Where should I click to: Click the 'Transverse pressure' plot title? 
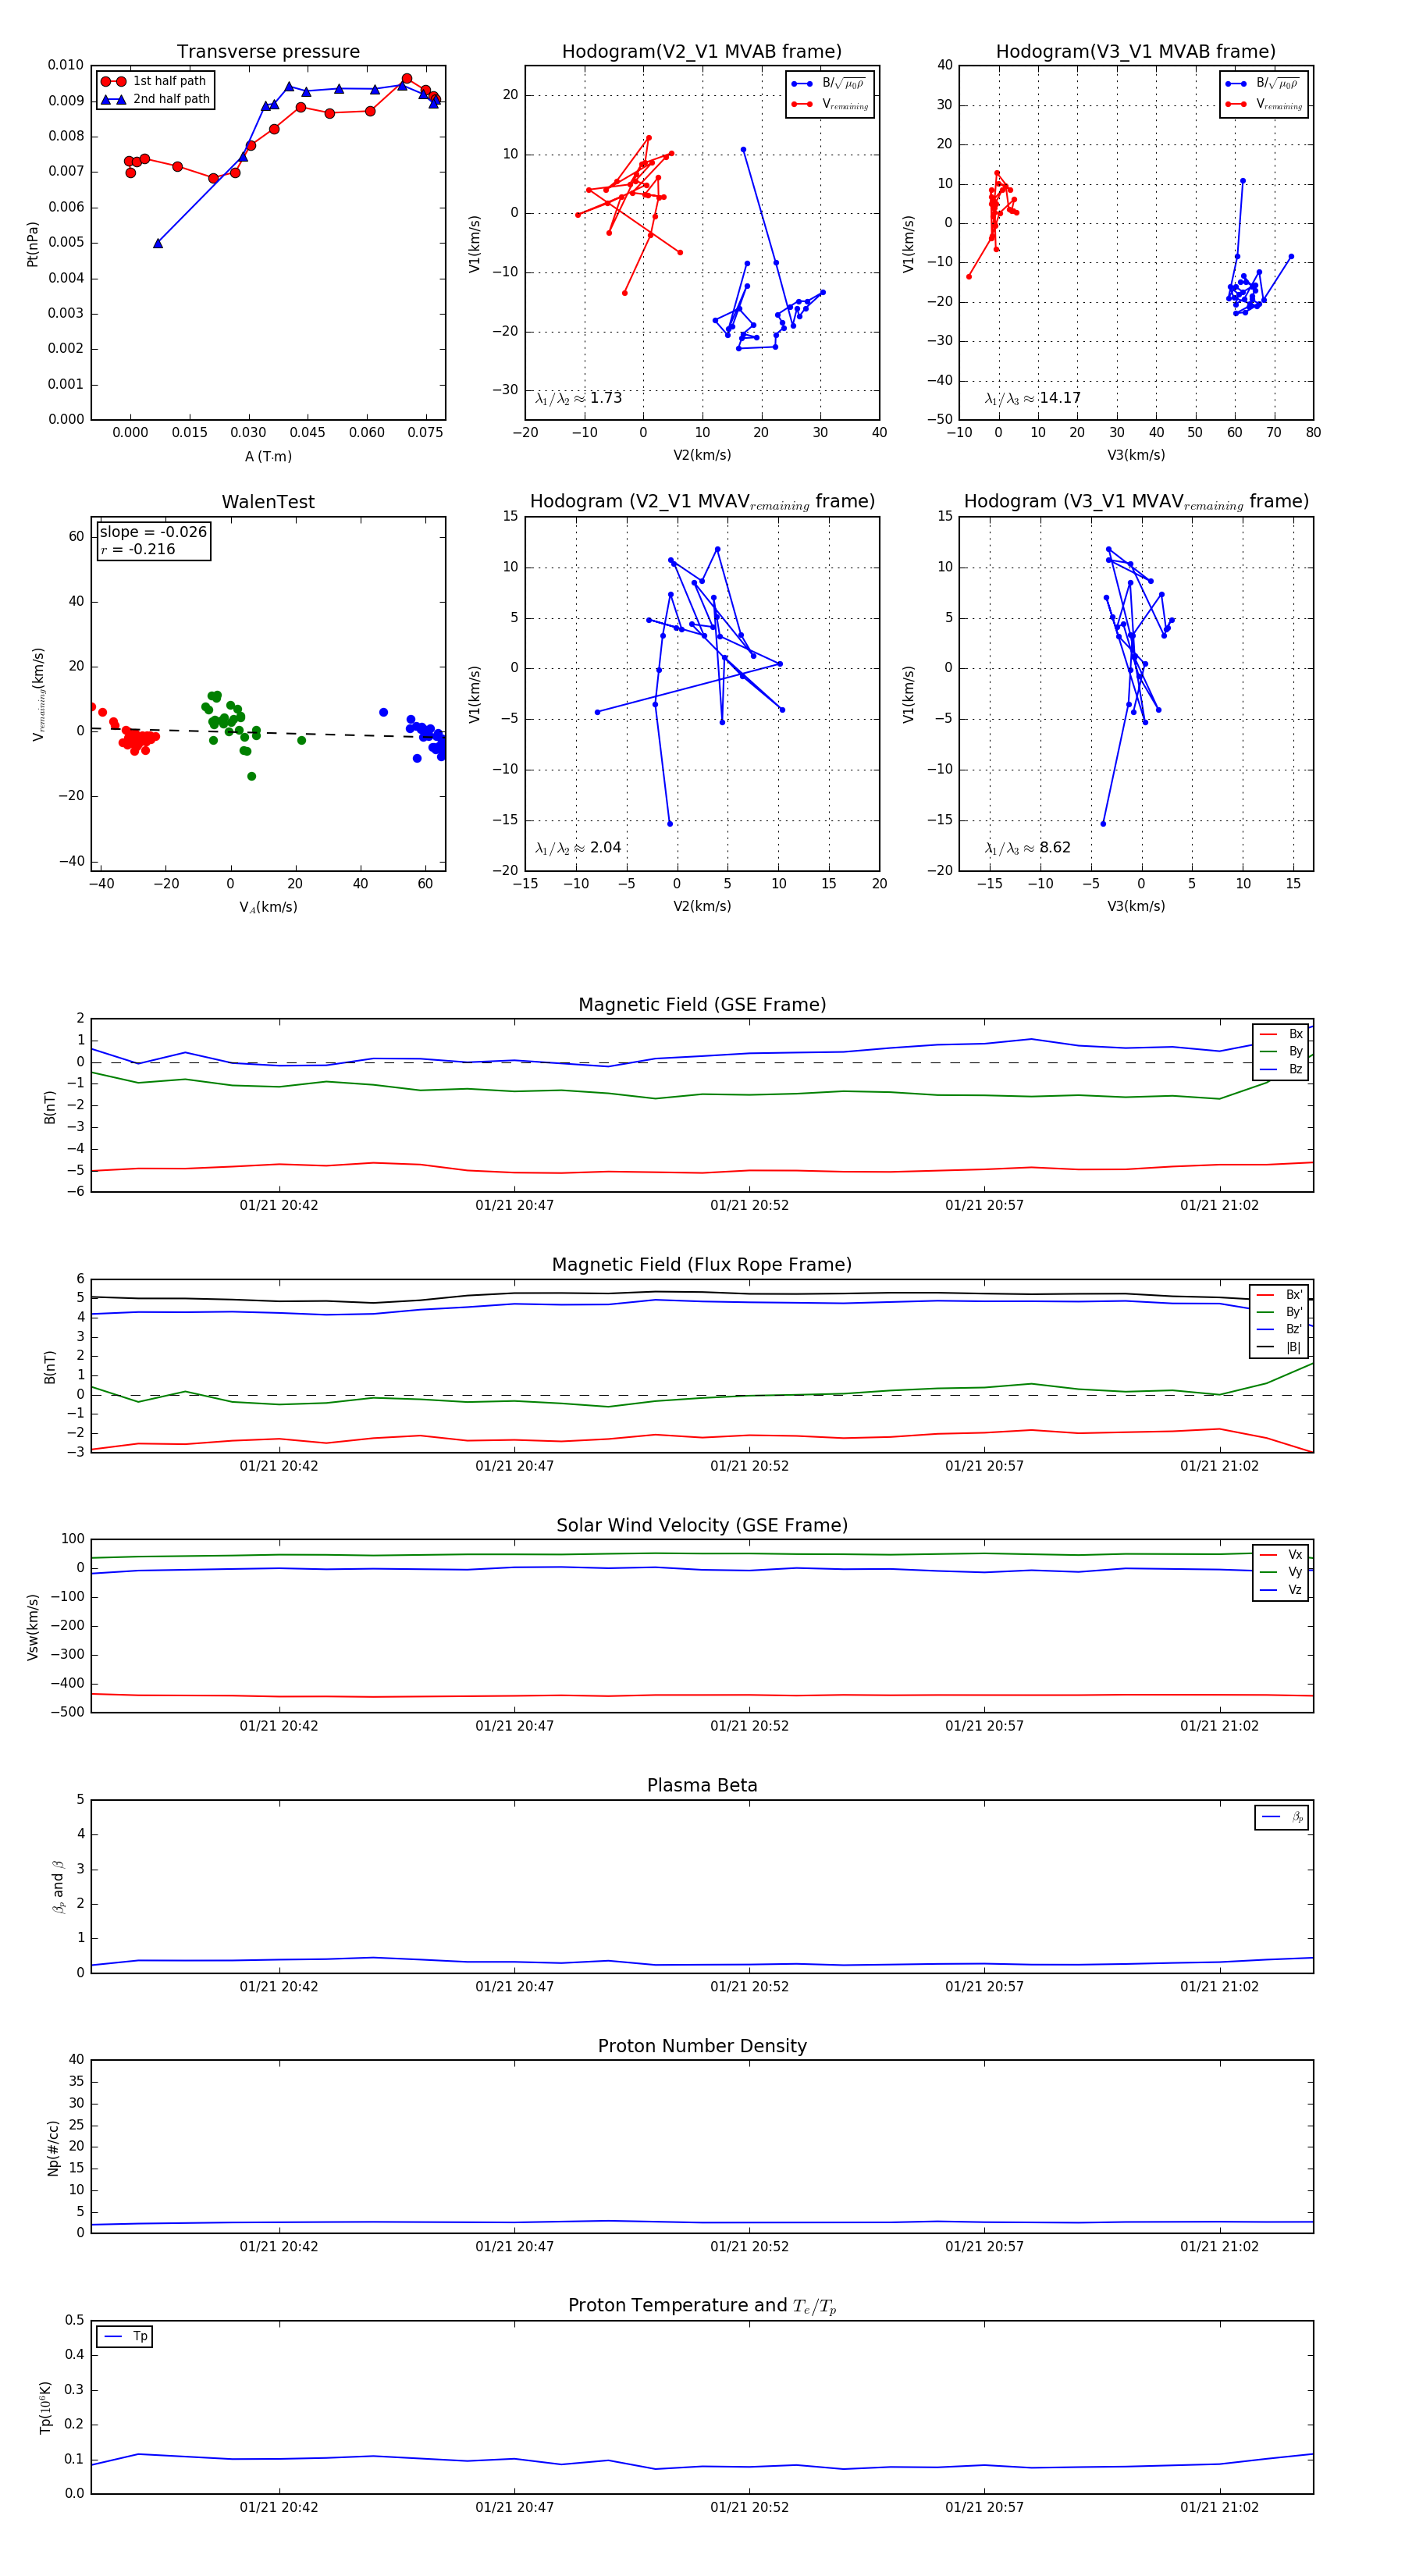tap(268, 51)
